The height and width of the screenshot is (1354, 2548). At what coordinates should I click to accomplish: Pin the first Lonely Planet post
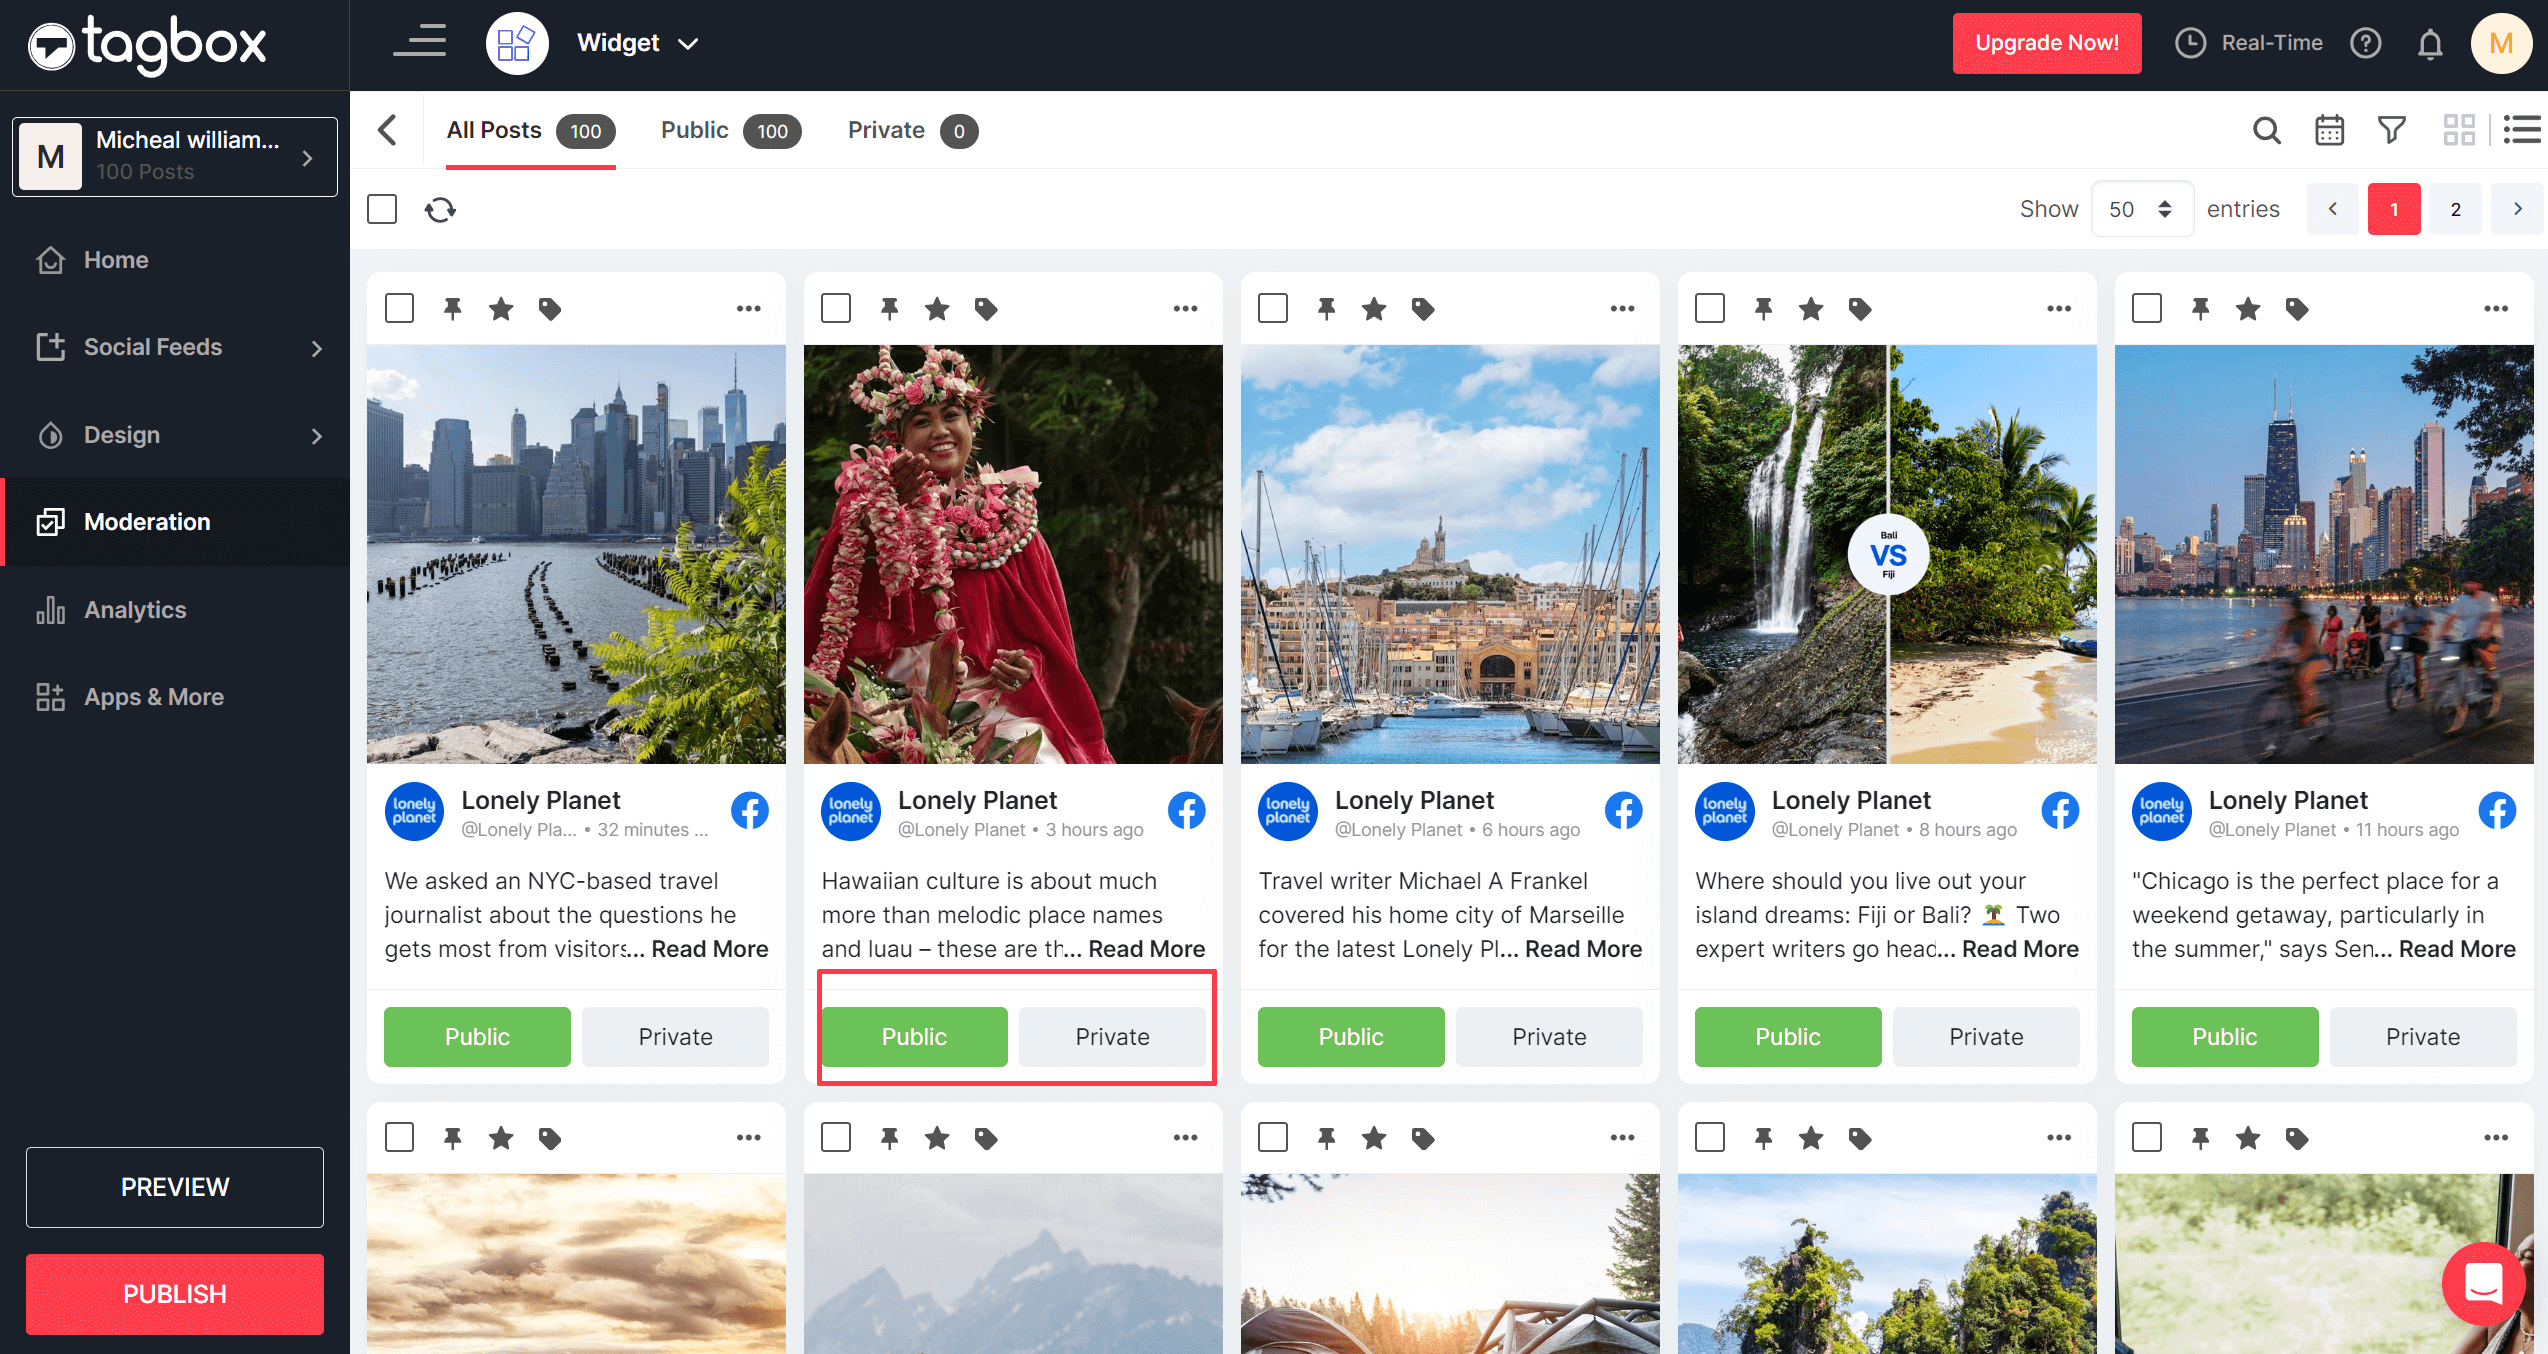[451, 308]
